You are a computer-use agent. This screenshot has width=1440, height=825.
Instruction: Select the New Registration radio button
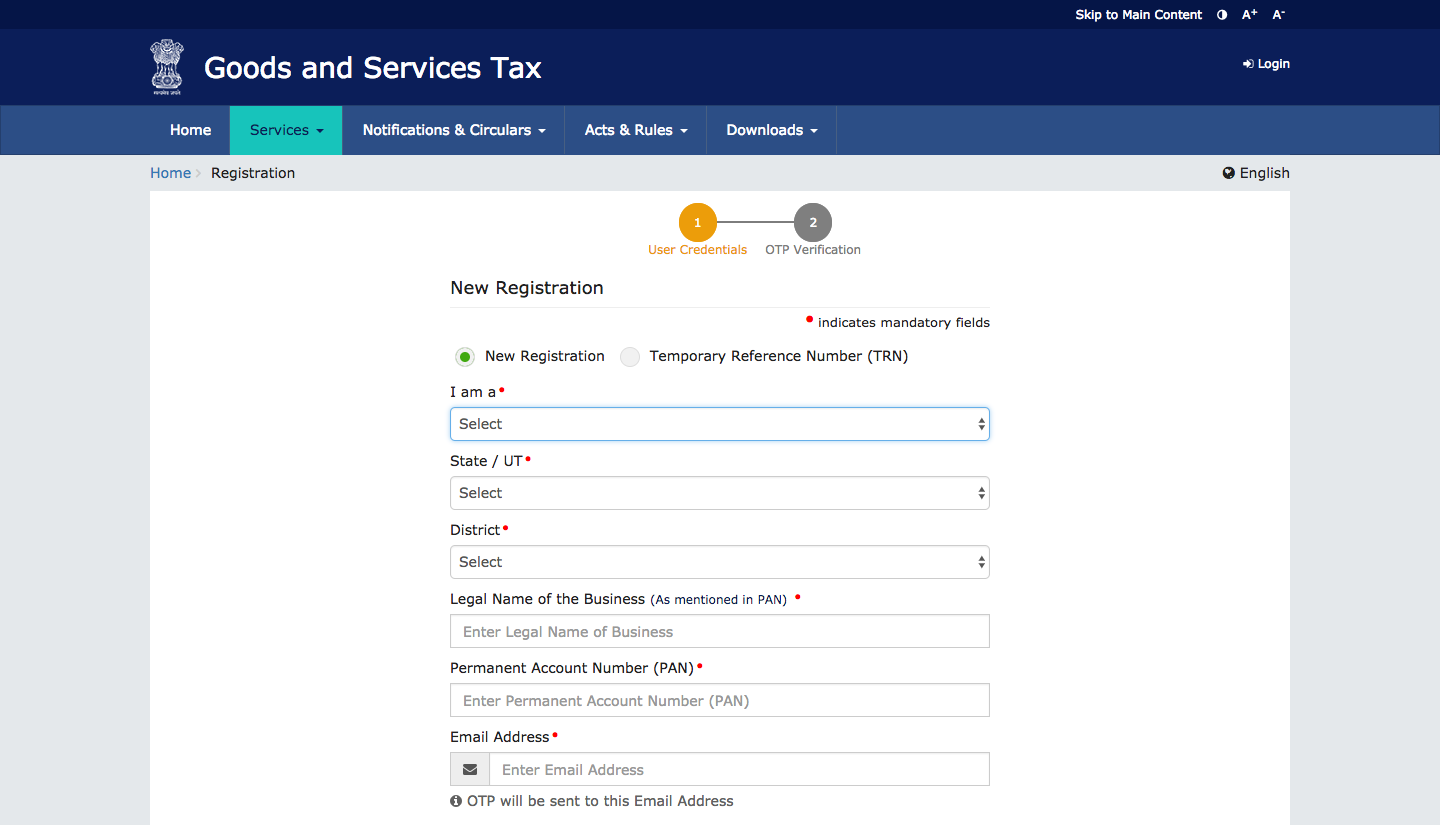tap(465, 357)
